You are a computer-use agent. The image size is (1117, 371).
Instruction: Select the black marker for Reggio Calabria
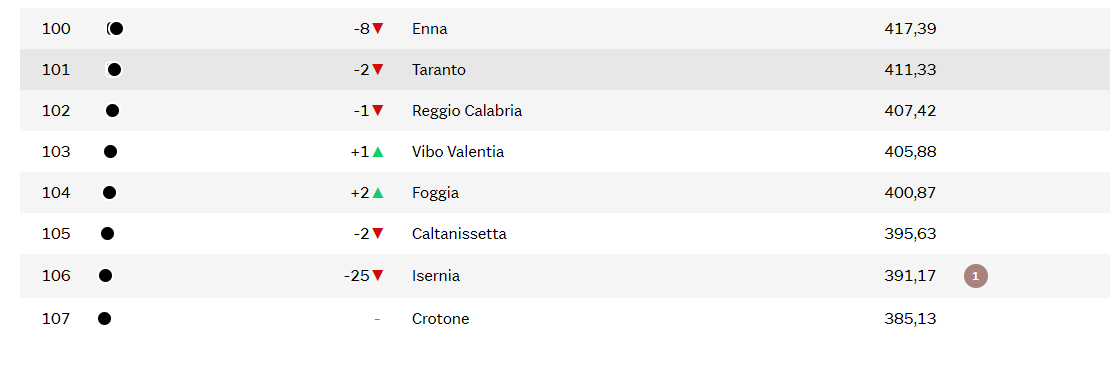click(x=113, y=110)
